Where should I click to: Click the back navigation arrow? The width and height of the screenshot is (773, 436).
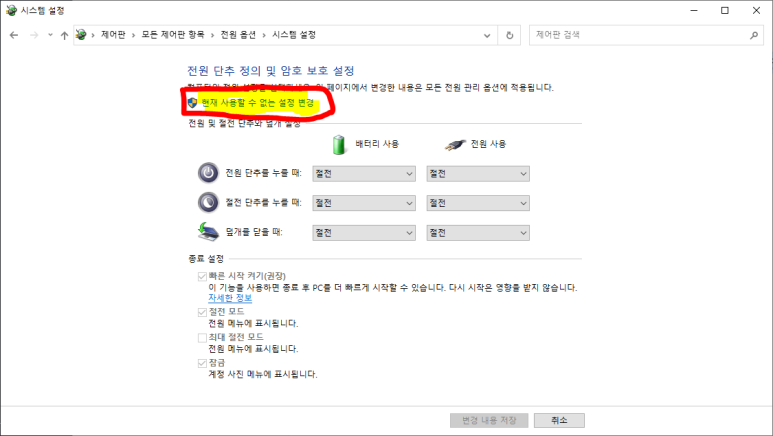coord(14,35)
